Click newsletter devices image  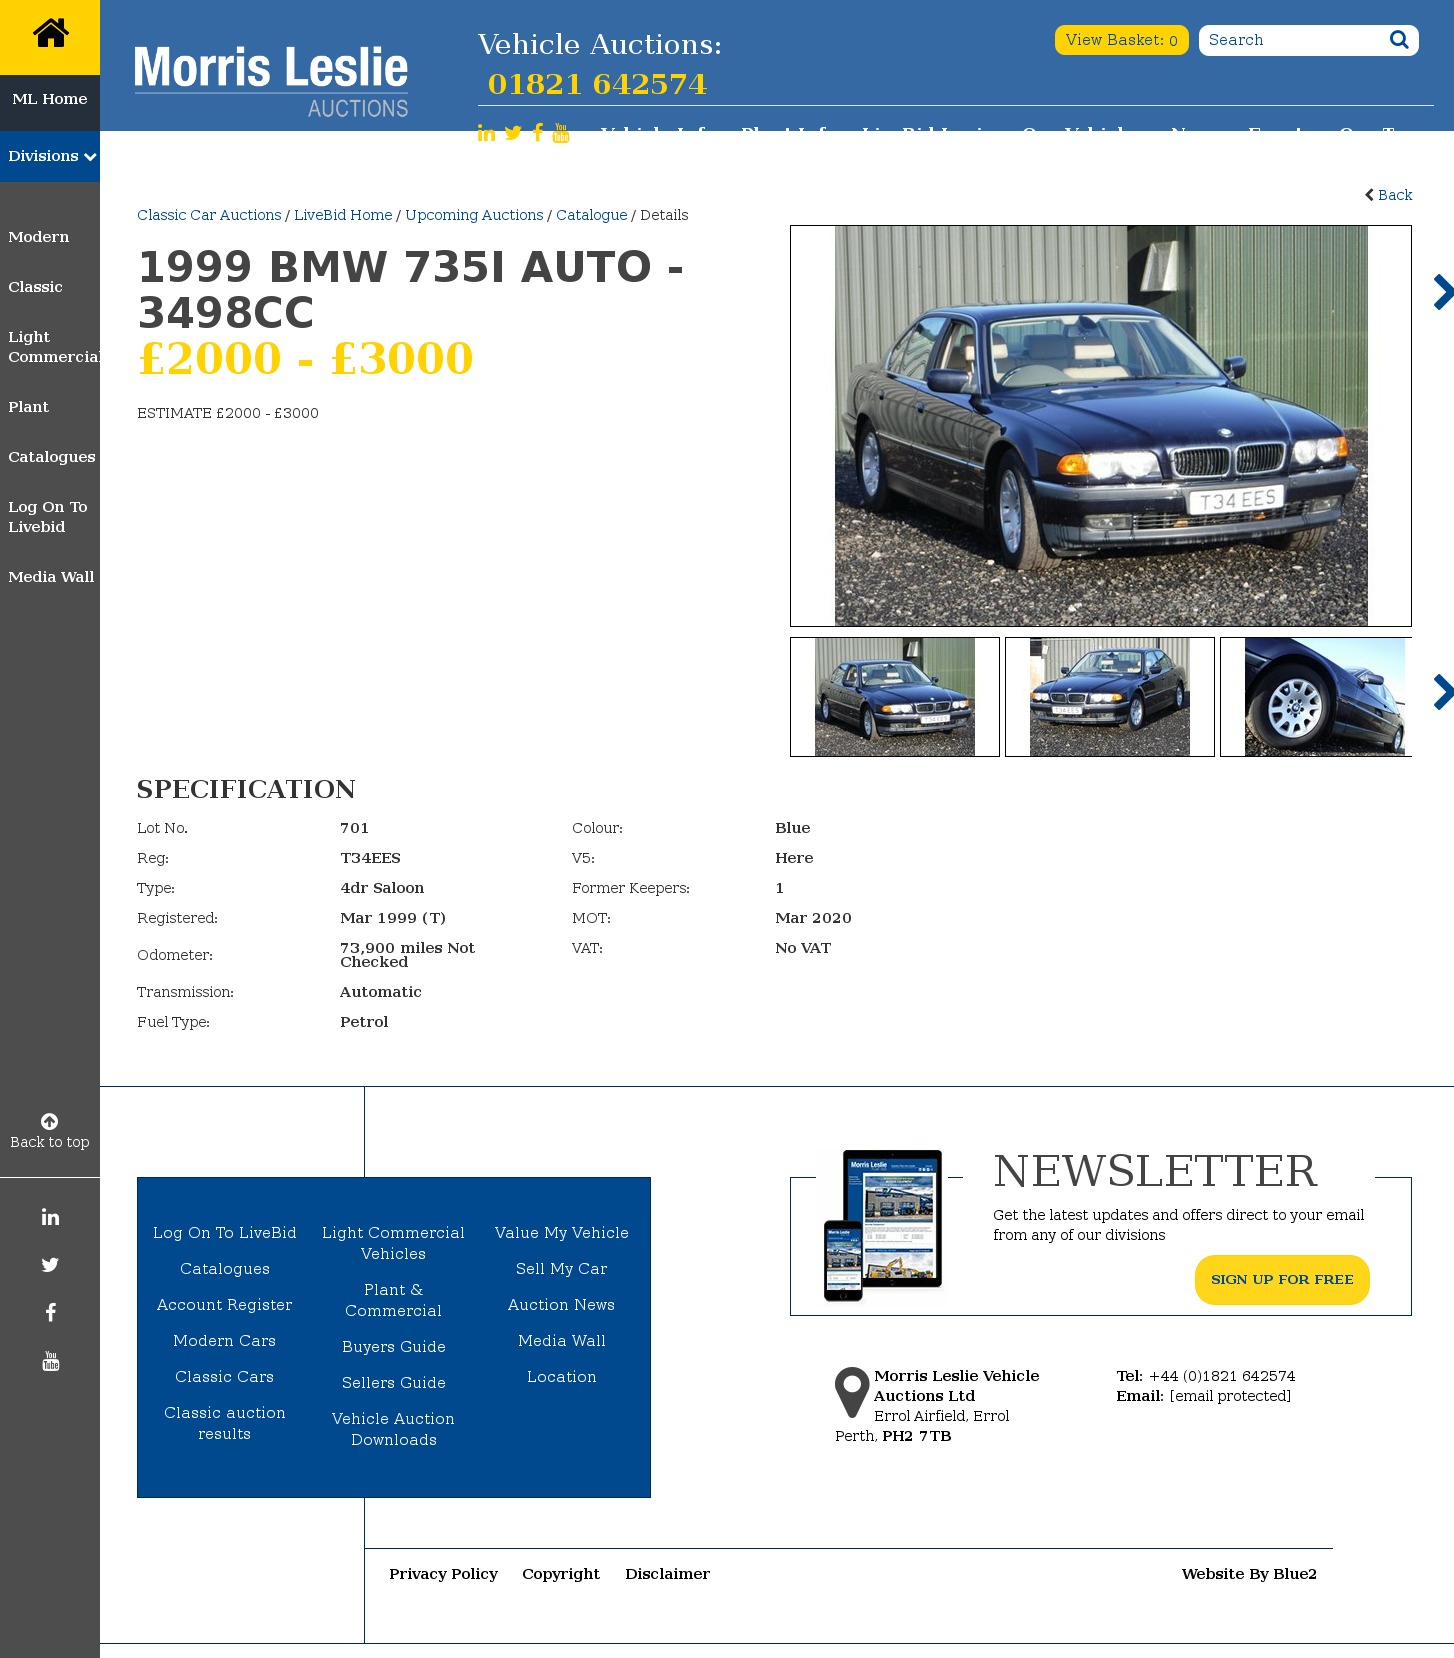(883, 1225)
